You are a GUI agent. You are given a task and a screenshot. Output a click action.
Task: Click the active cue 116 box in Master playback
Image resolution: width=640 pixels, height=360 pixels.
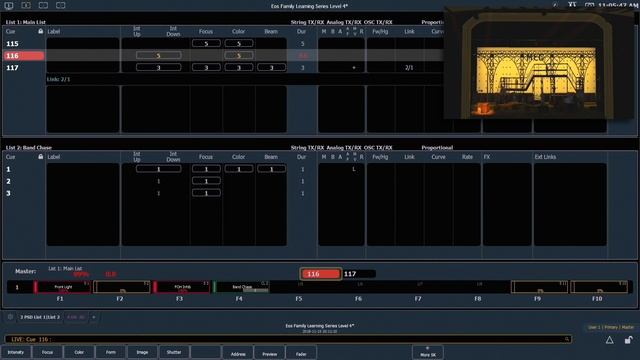click(x=321, y=274)
